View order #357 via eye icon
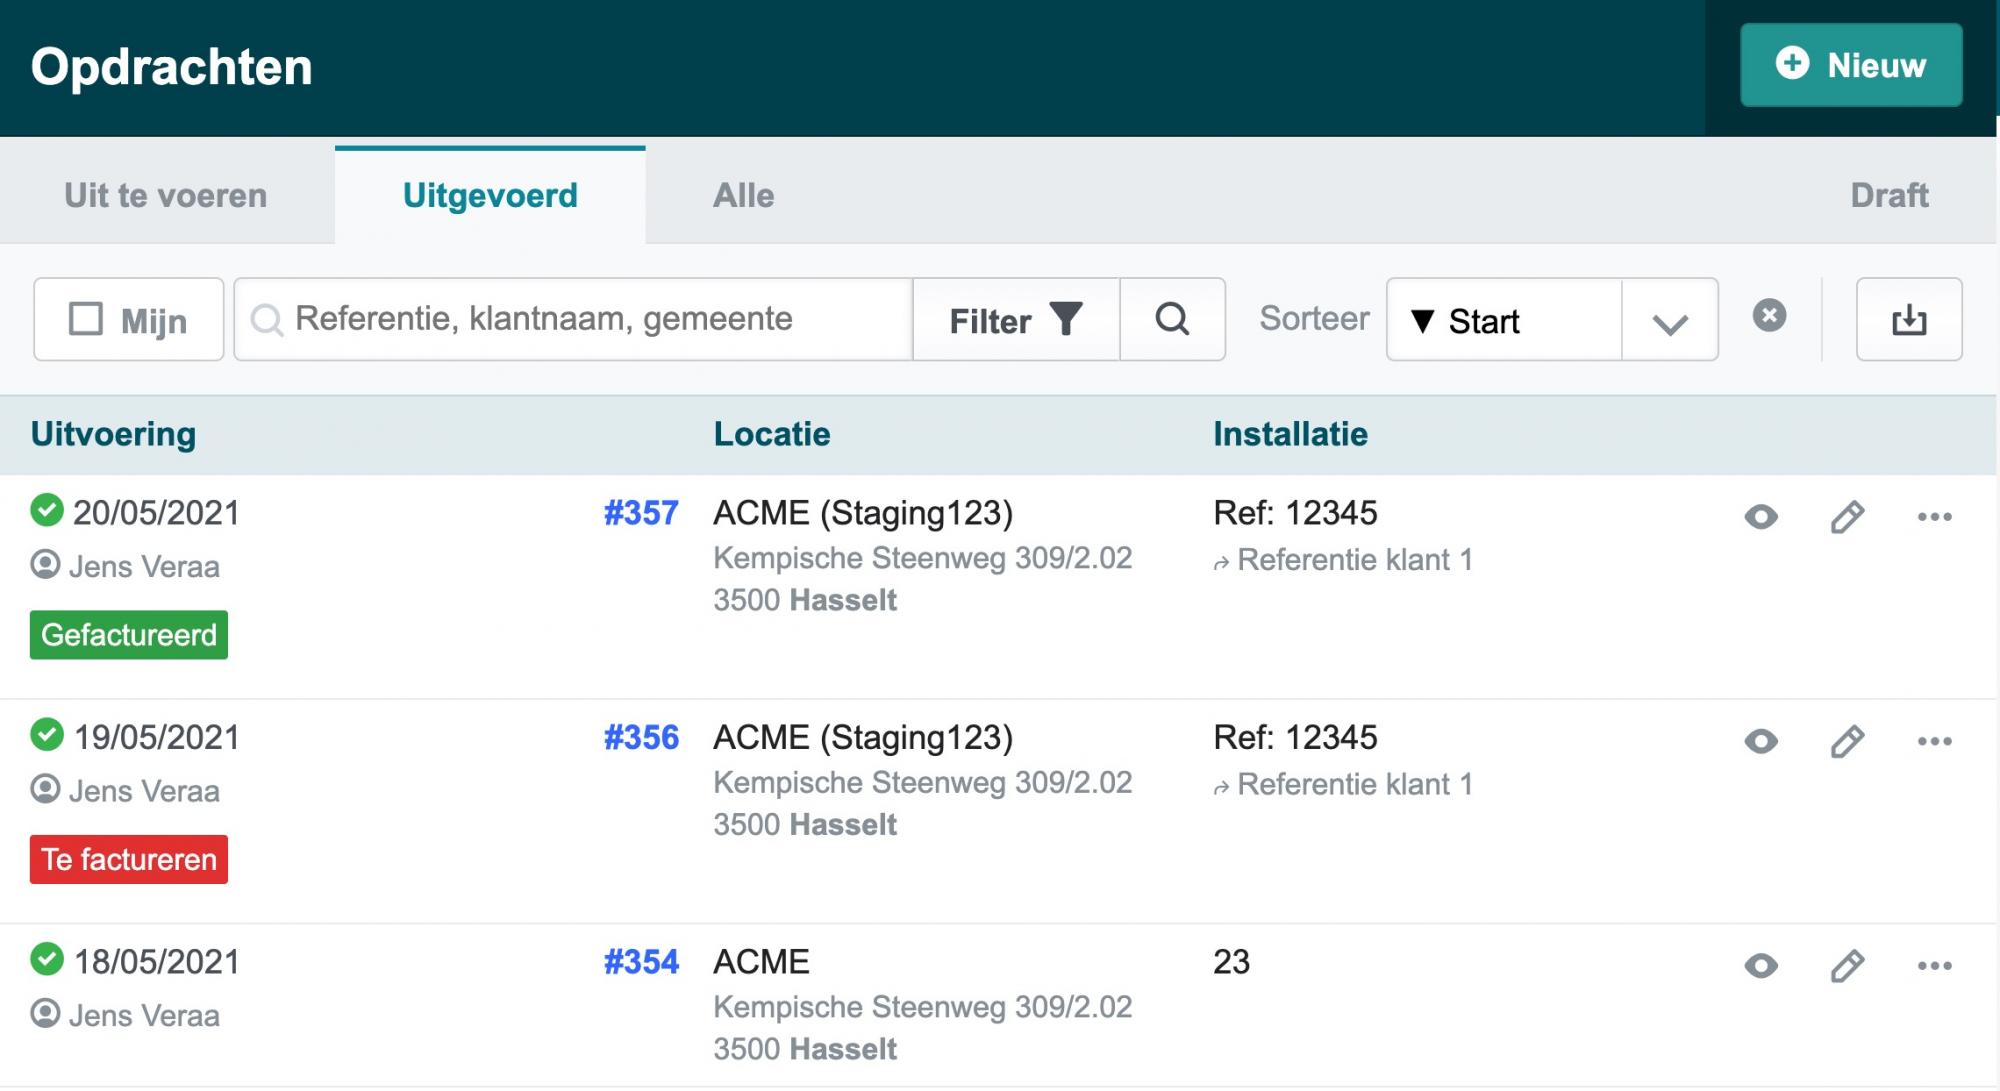Screen dimensions: 2000x1091 (1761, 517)
